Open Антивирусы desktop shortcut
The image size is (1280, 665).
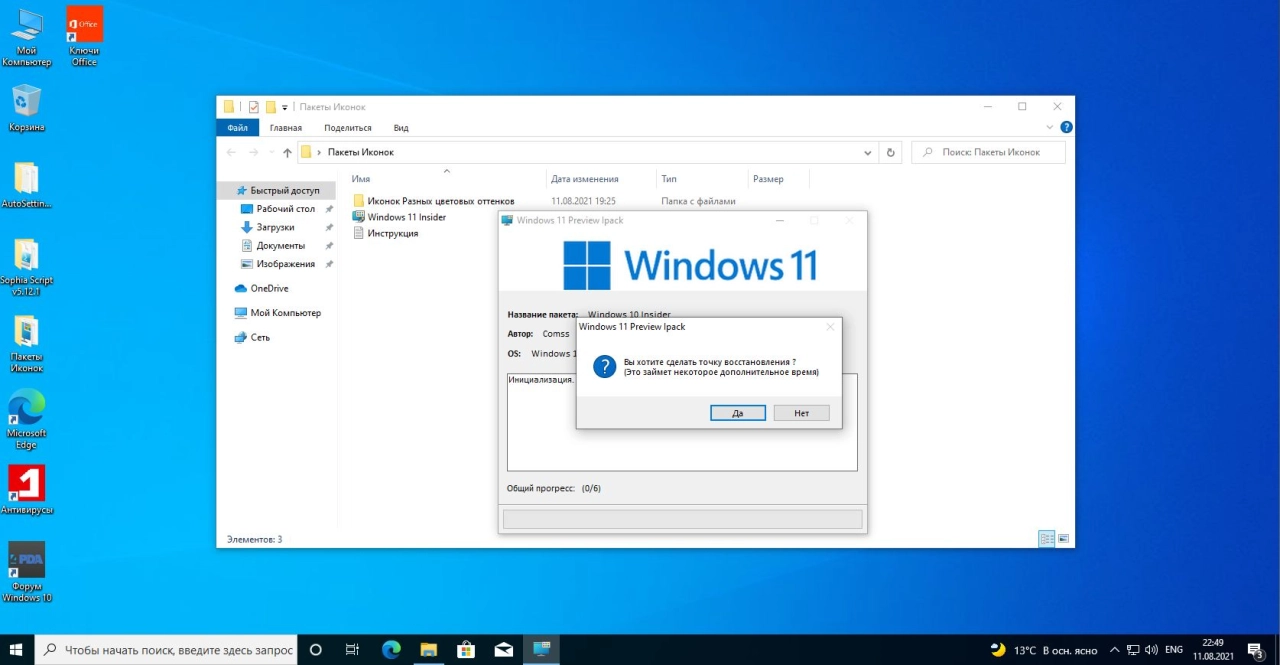27,490
